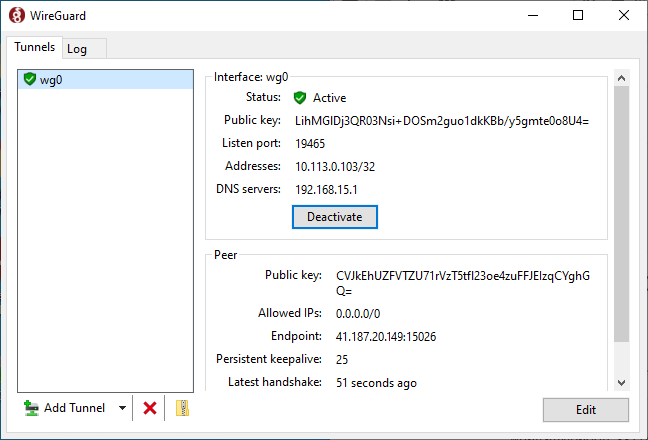Viewport: 648px width, 440px height.
Task: Click the green shield beside Active status
Action: [x=300, y=98]
